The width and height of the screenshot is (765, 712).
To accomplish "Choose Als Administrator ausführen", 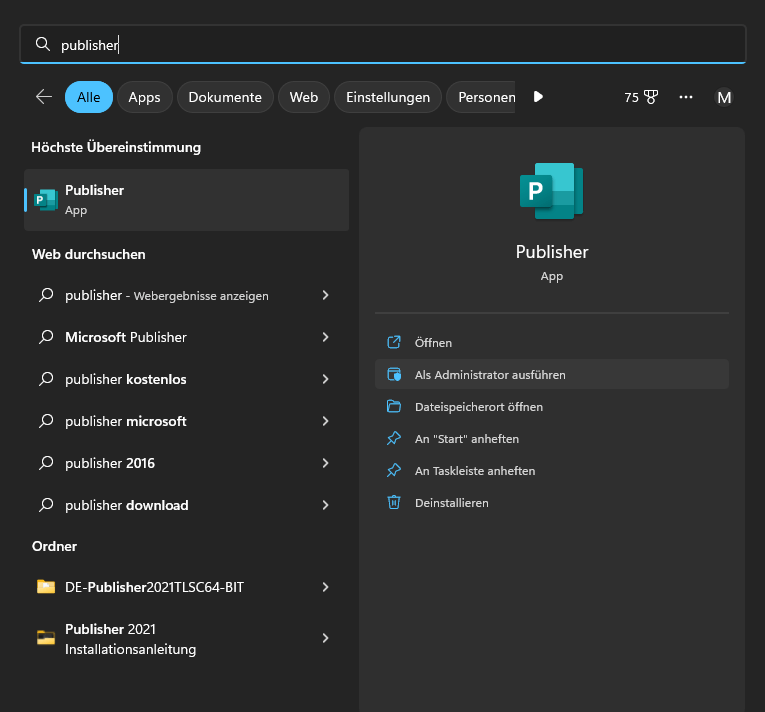I will point(490,375).
